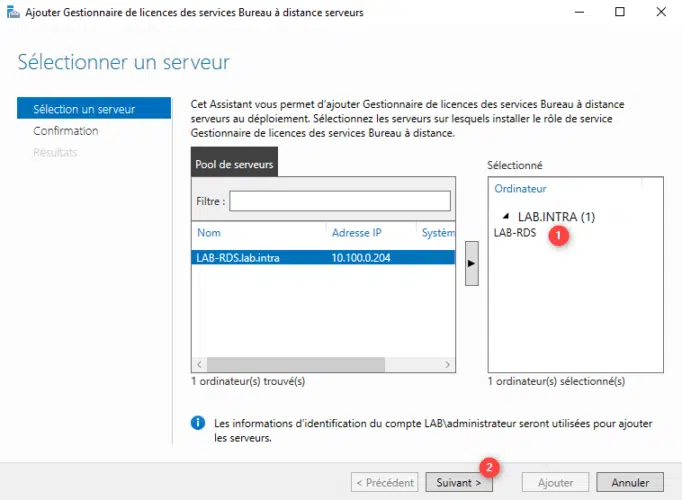Select the LAB-RDS.lab.intra row
Image resolution: width=682 pixels, height=500 pixels.
tap(323, 258)
